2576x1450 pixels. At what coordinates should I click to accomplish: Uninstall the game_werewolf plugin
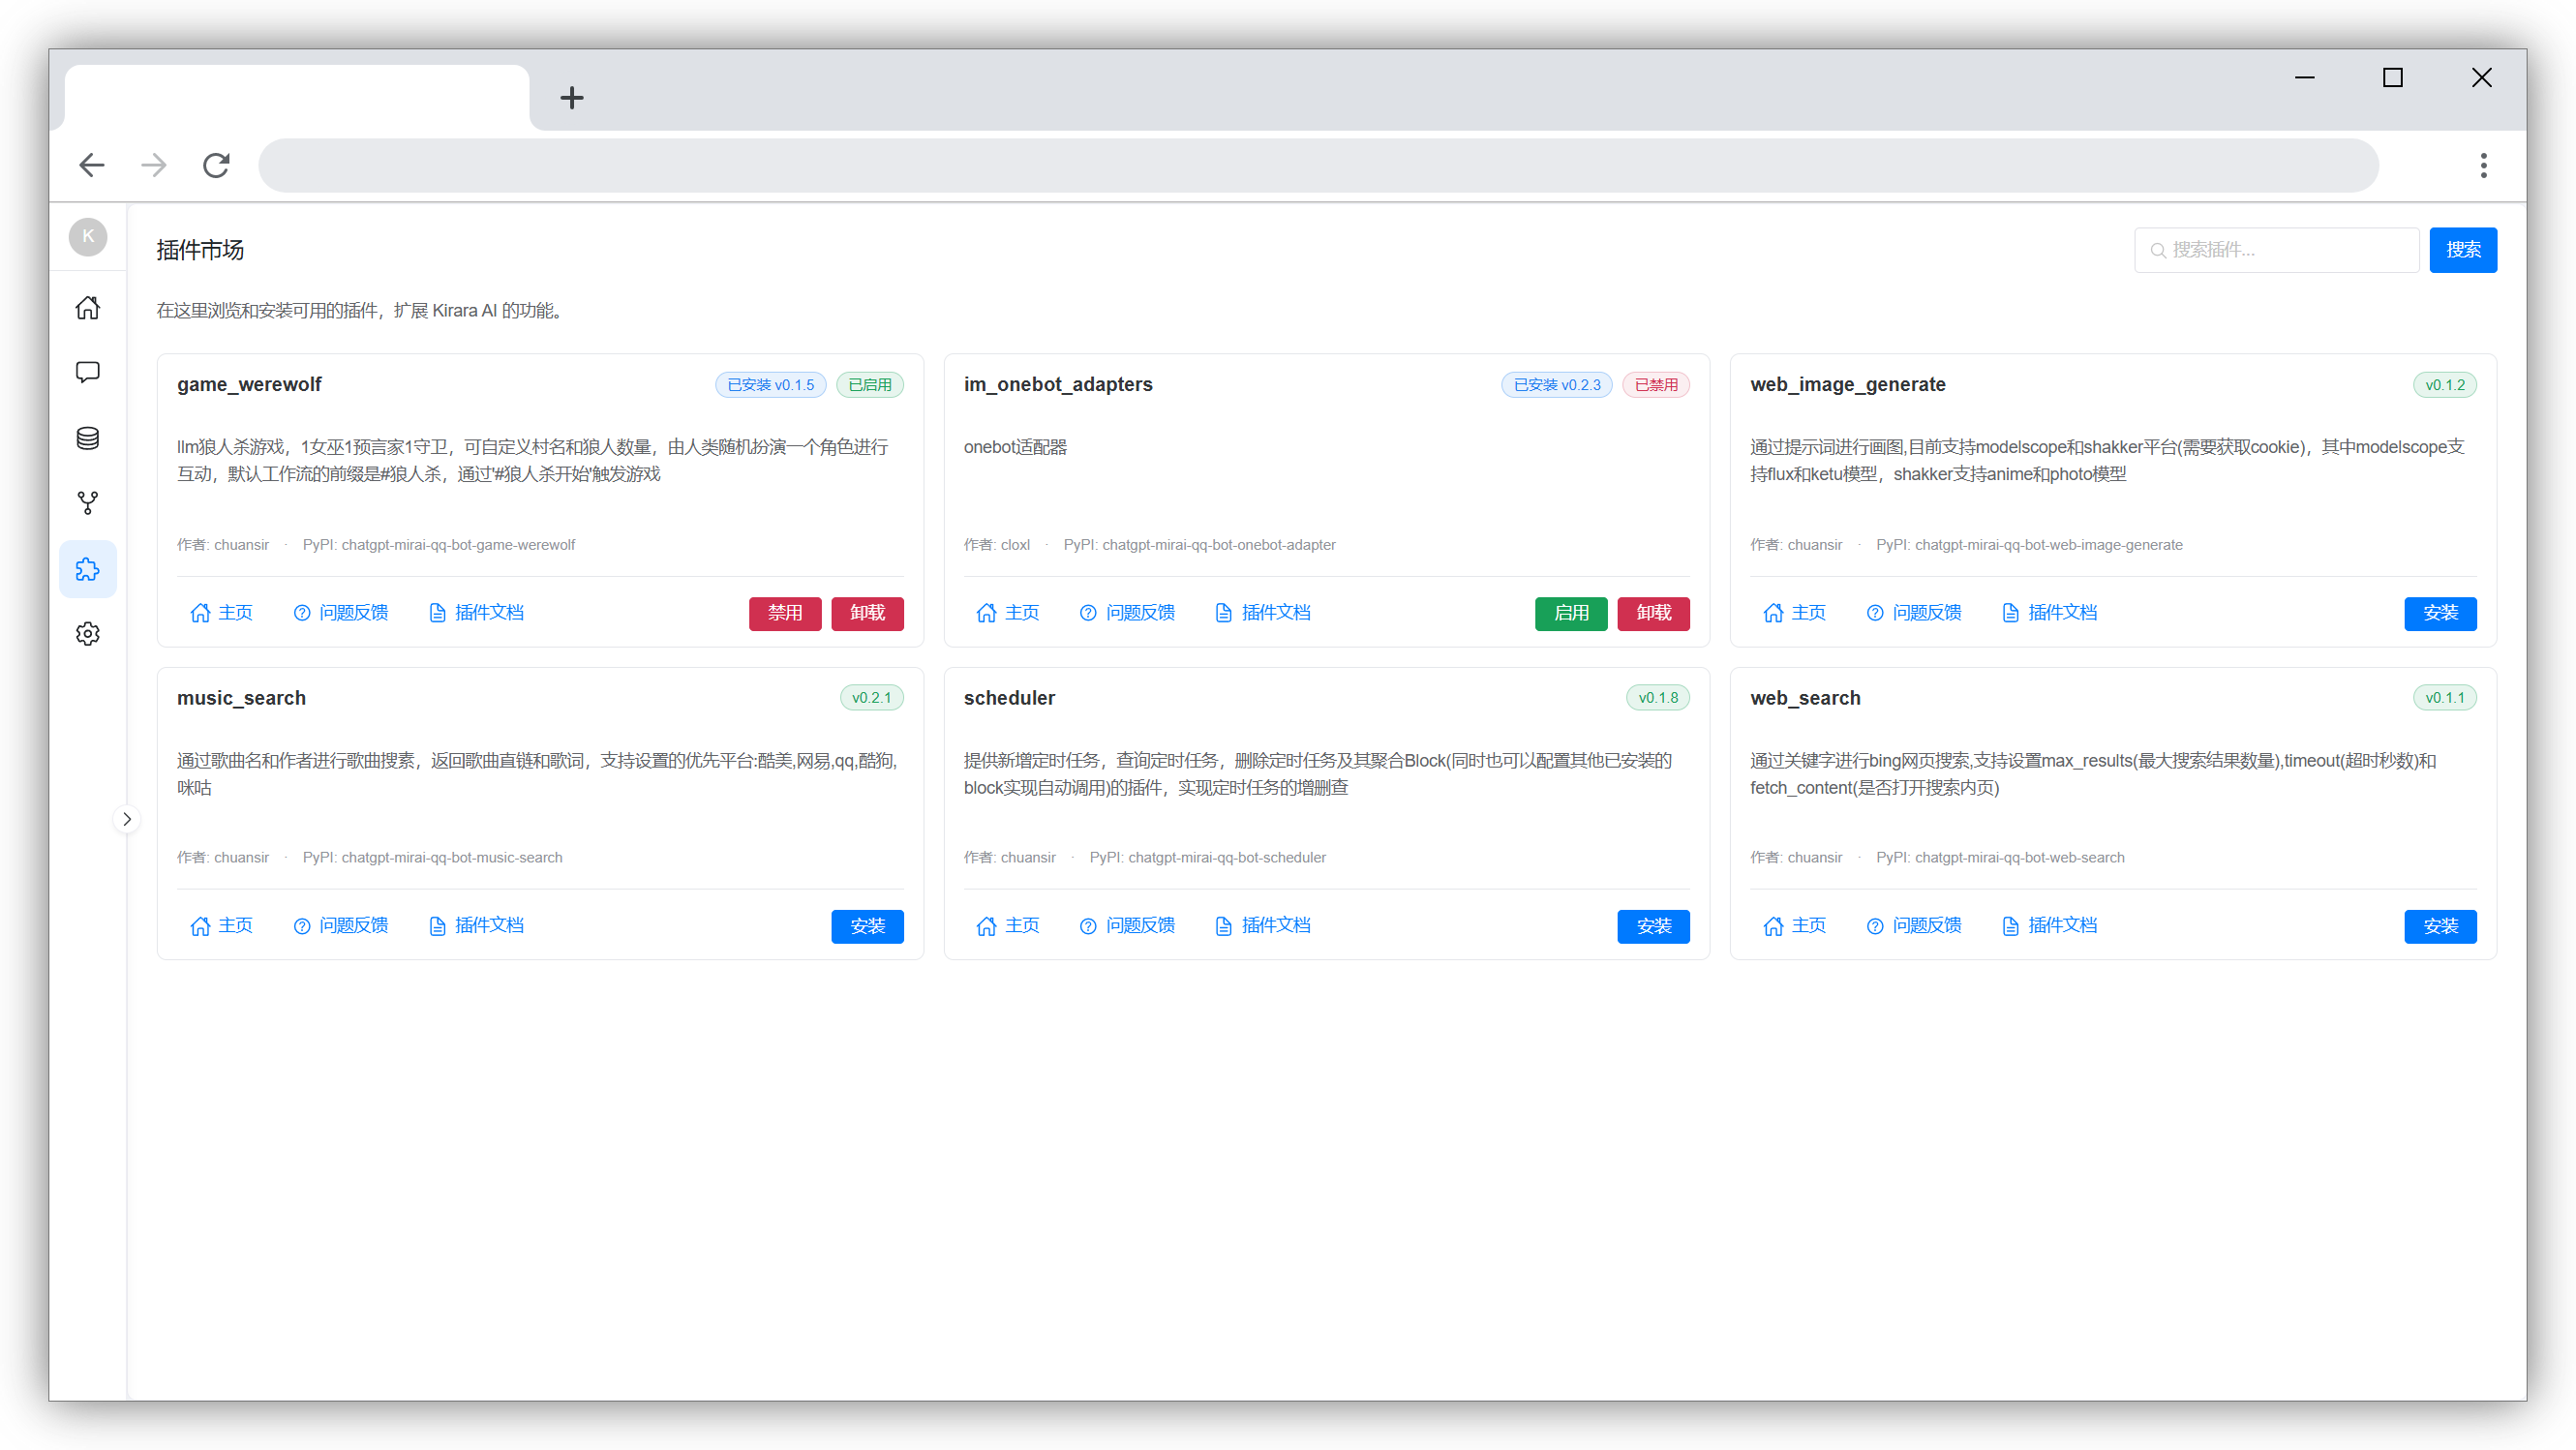866,613
